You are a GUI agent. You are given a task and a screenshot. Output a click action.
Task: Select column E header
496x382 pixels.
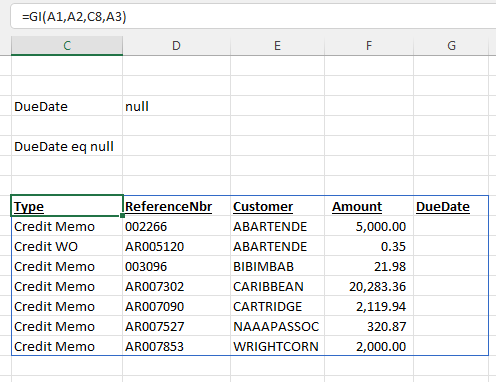(277, 45)
